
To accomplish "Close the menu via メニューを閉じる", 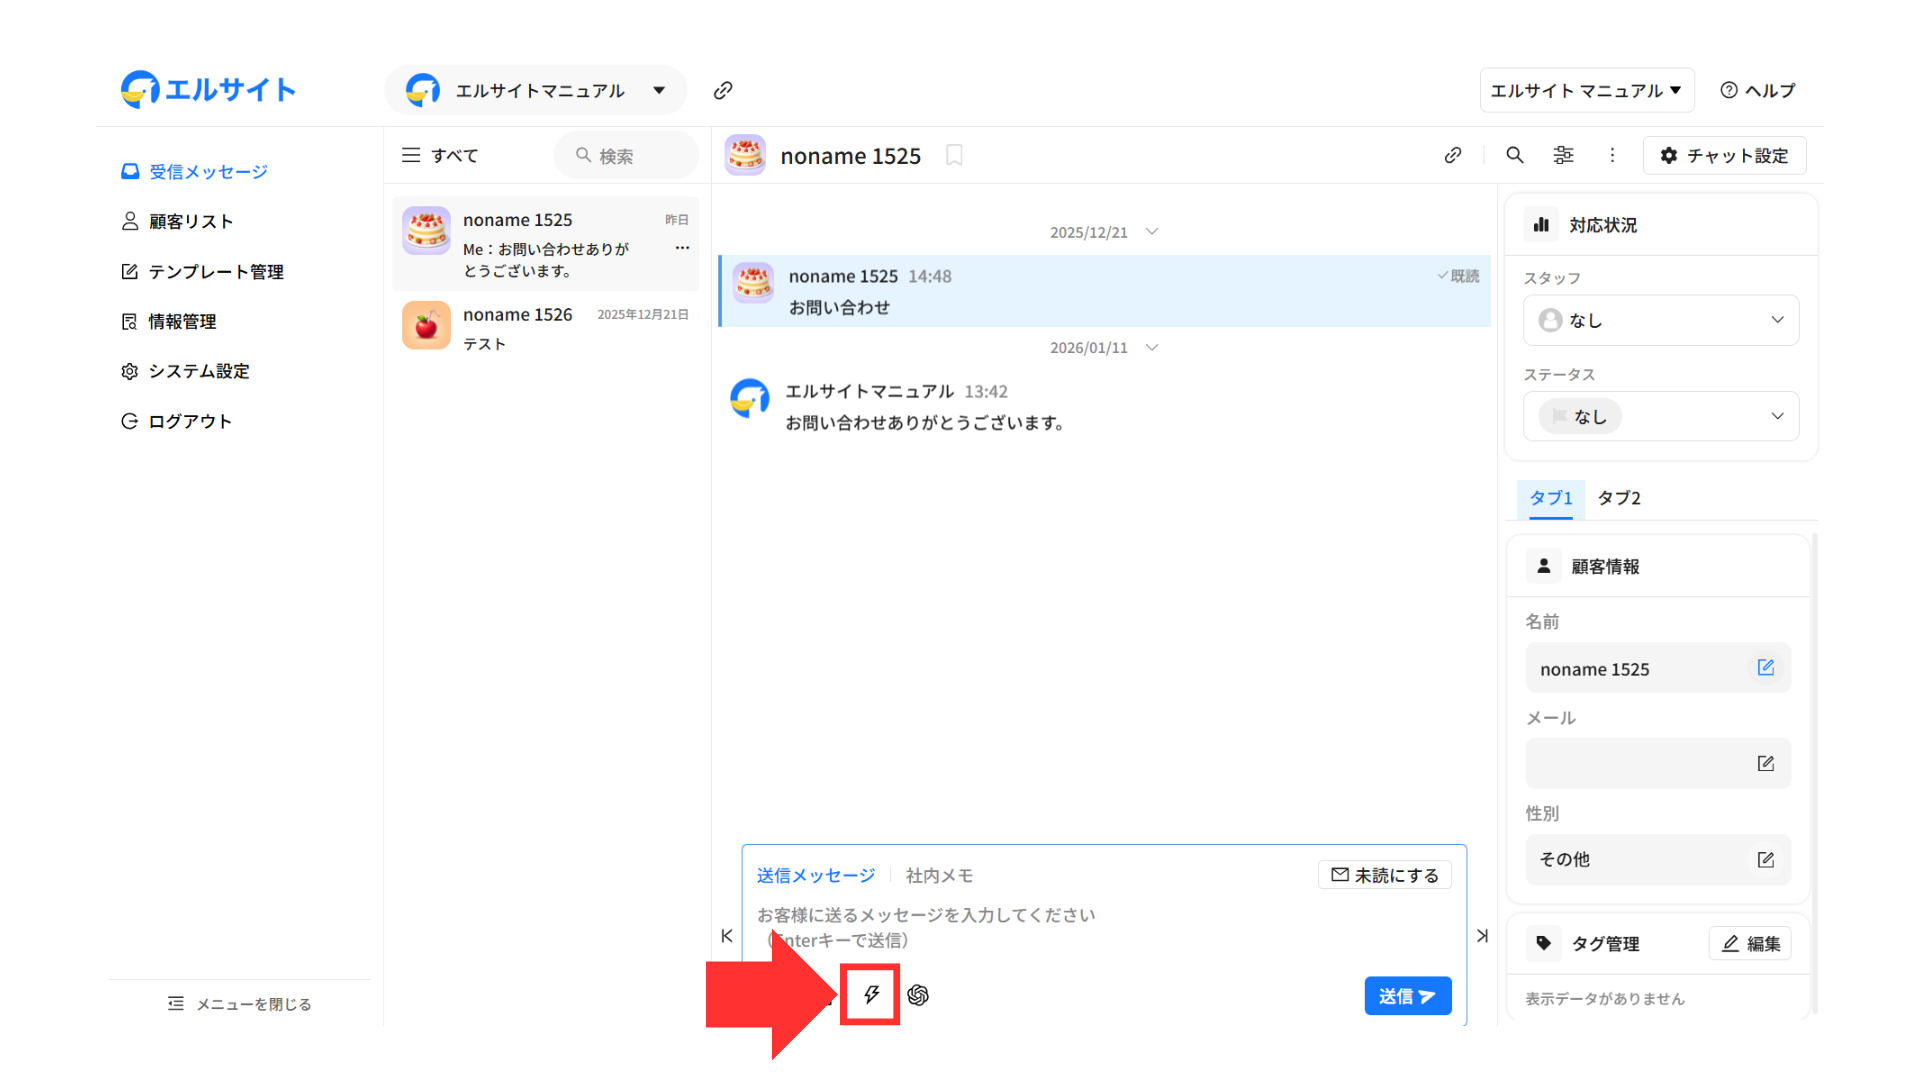I will tap(240, 1004).
